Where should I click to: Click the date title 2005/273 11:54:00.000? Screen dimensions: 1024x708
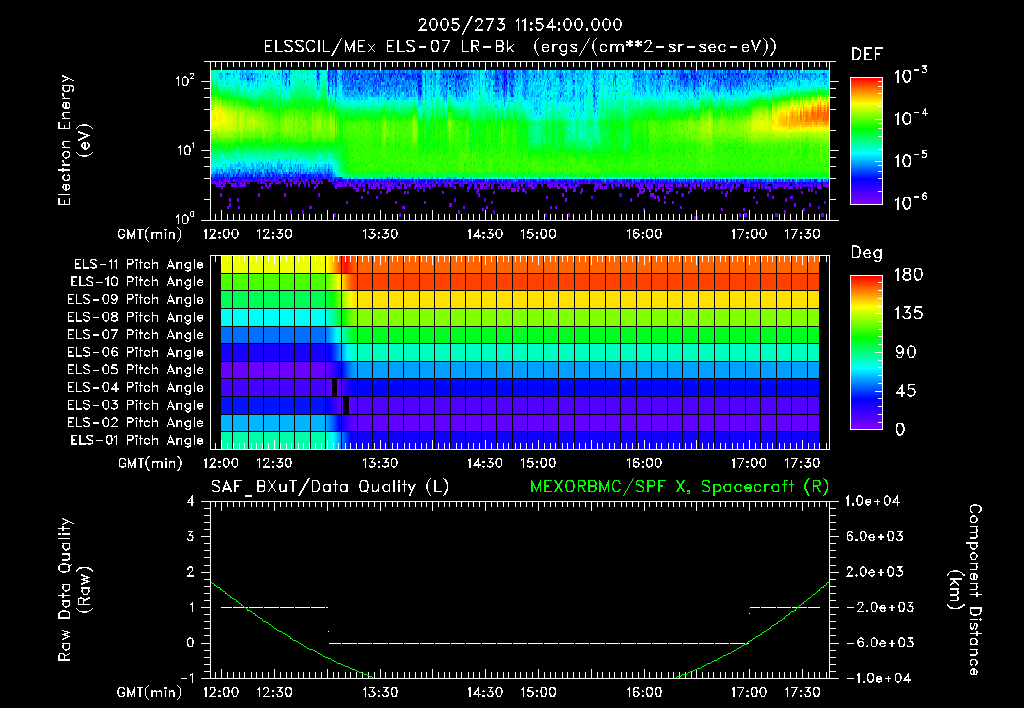click(520, 25)
